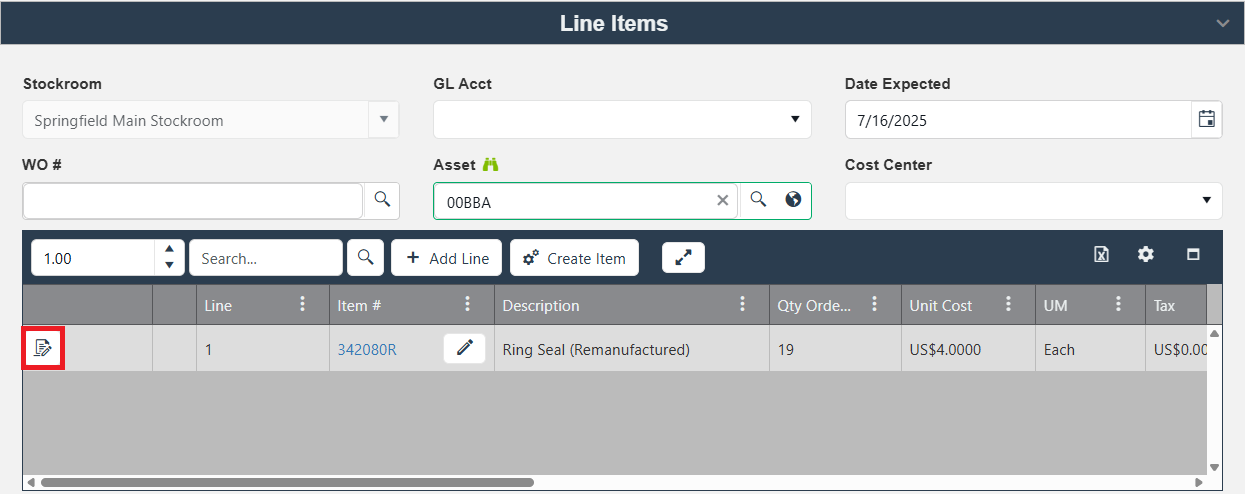Open the Cost Center dropdown

pyautogui.click(x=1206, y=200)
